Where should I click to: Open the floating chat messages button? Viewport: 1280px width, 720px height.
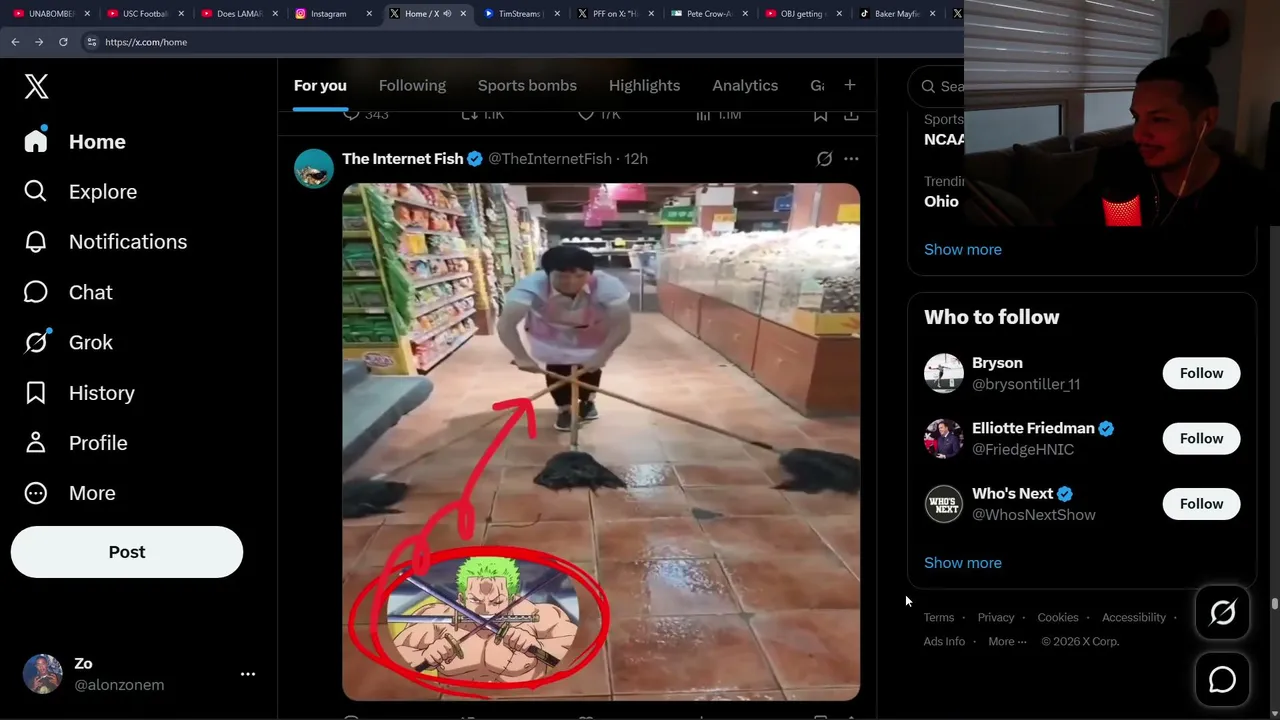[1222, 680]
